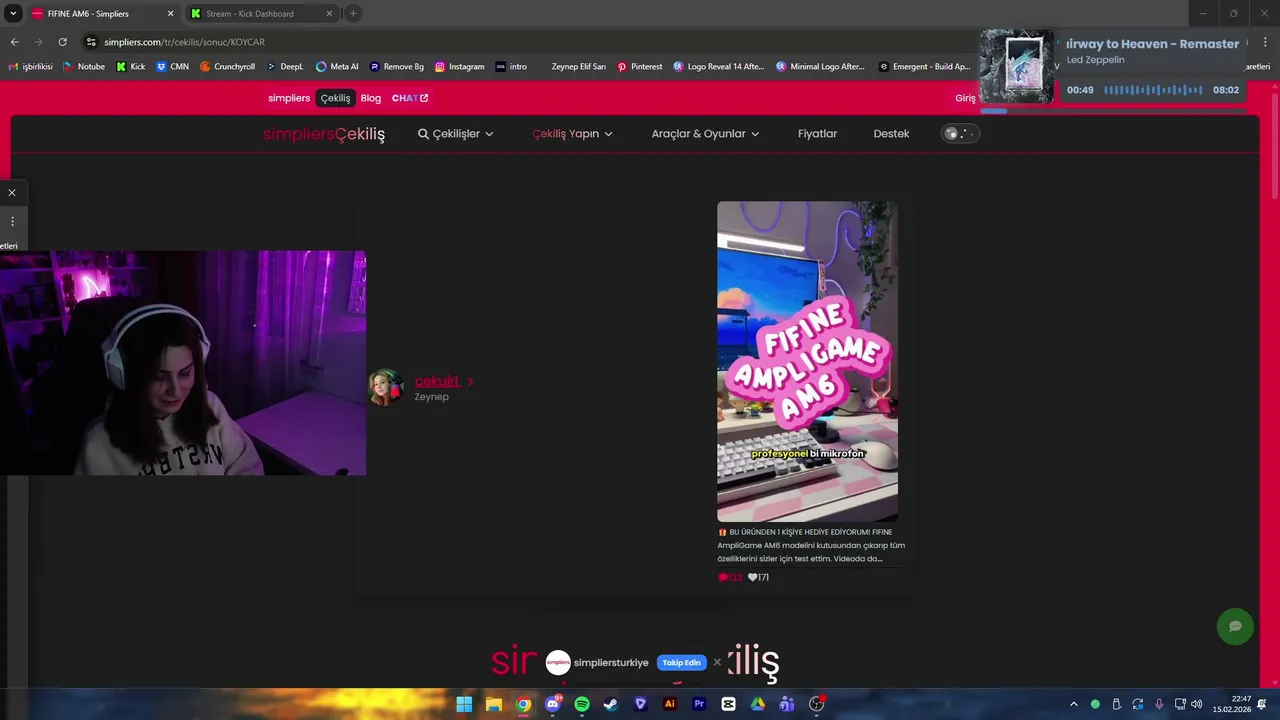Close the left overlay panel
1280x720 pixels.
tap(12, 192)
